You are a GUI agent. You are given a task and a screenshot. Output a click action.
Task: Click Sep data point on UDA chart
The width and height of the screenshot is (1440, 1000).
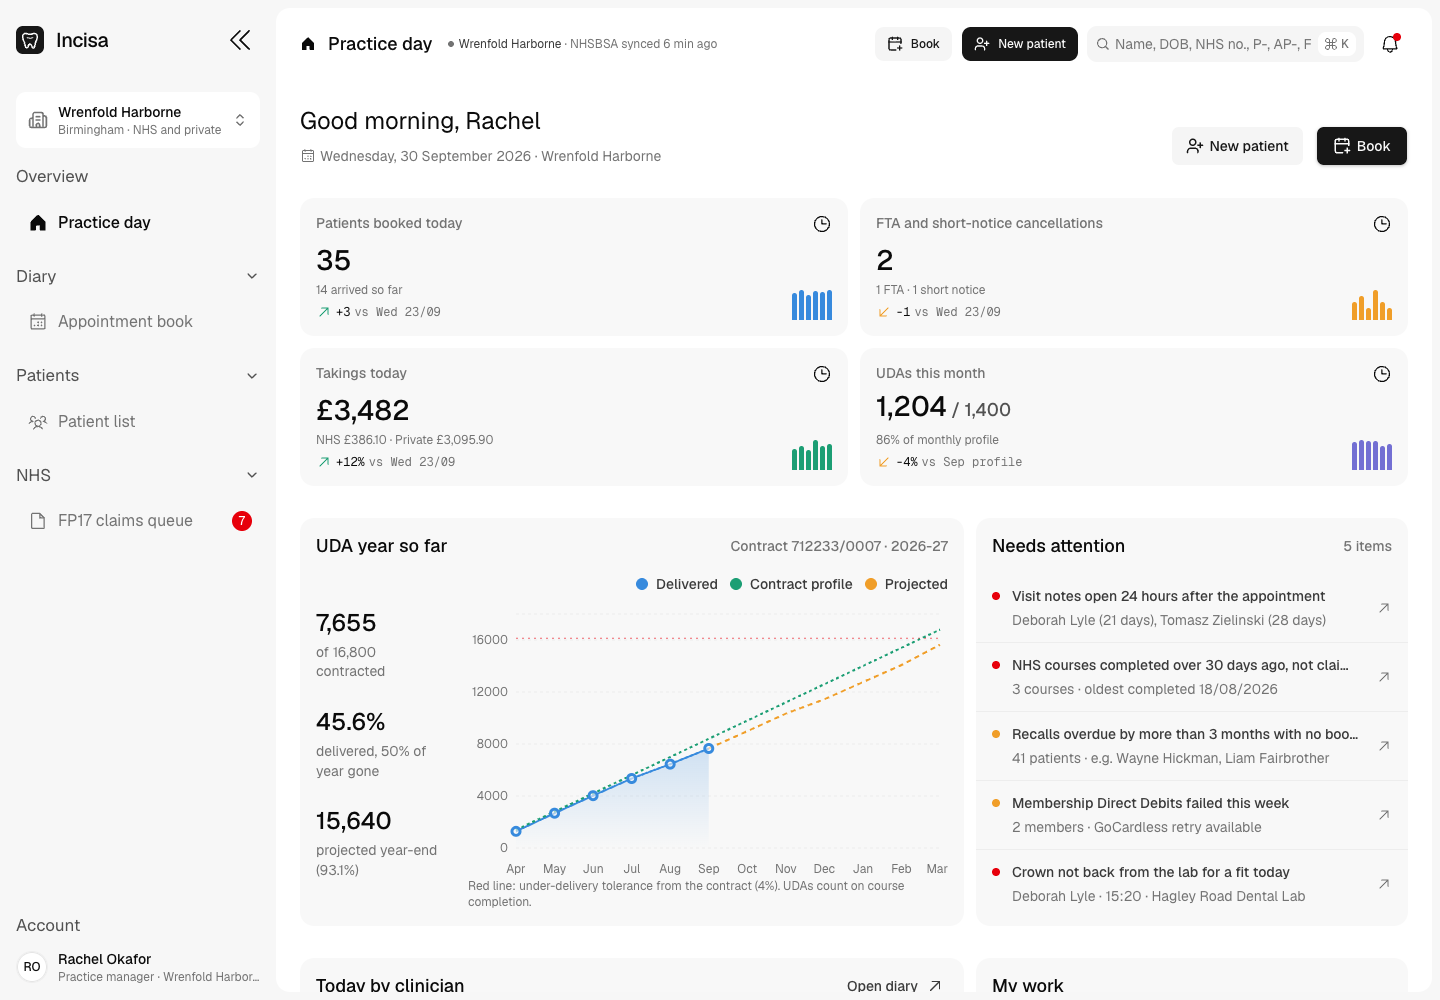[x=709, y=748]
